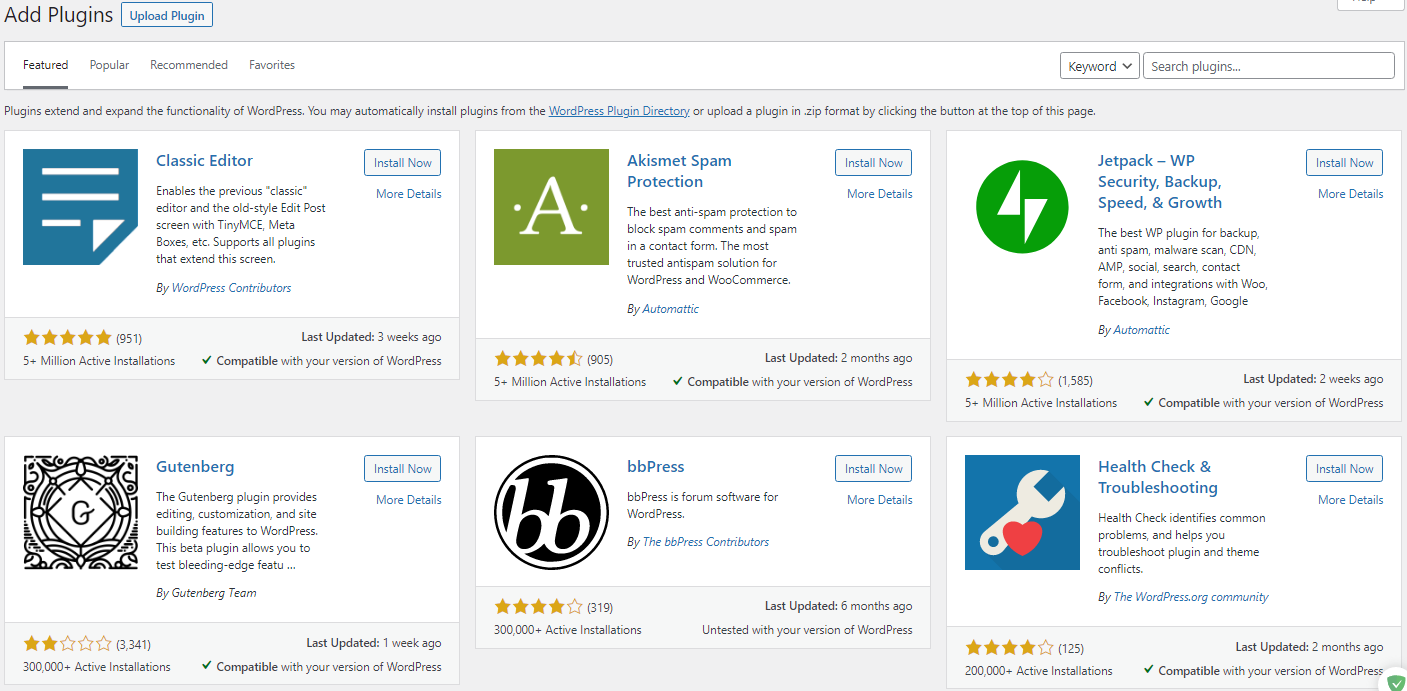Click 'Last Updated: 6 months ago' text
Image resolution: width=1407 pixels, height=691 pixels.
point(839,606)
